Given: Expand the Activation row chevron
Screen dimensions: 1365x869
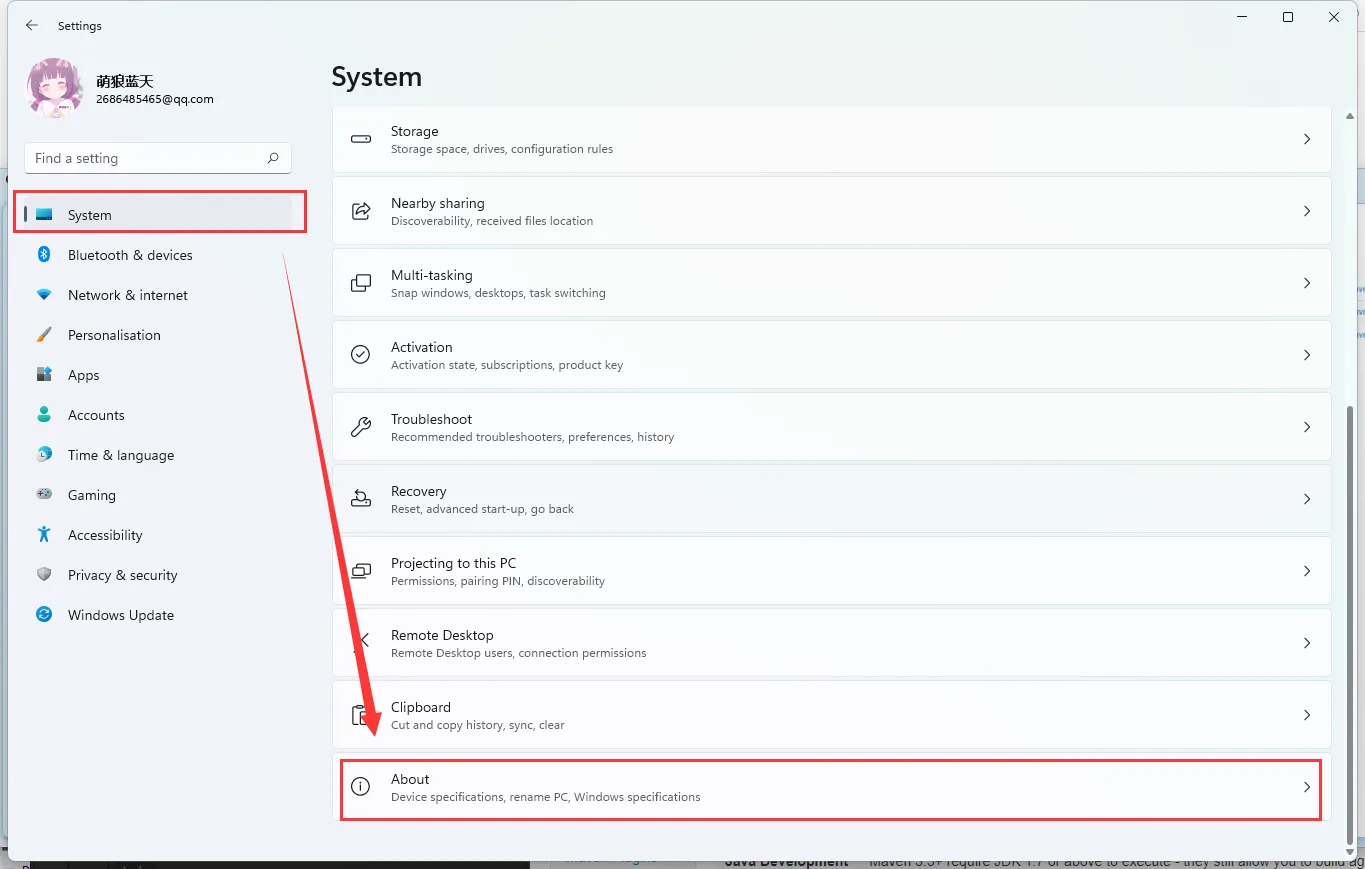Looking at the screenshot, I should point(1307,355).
